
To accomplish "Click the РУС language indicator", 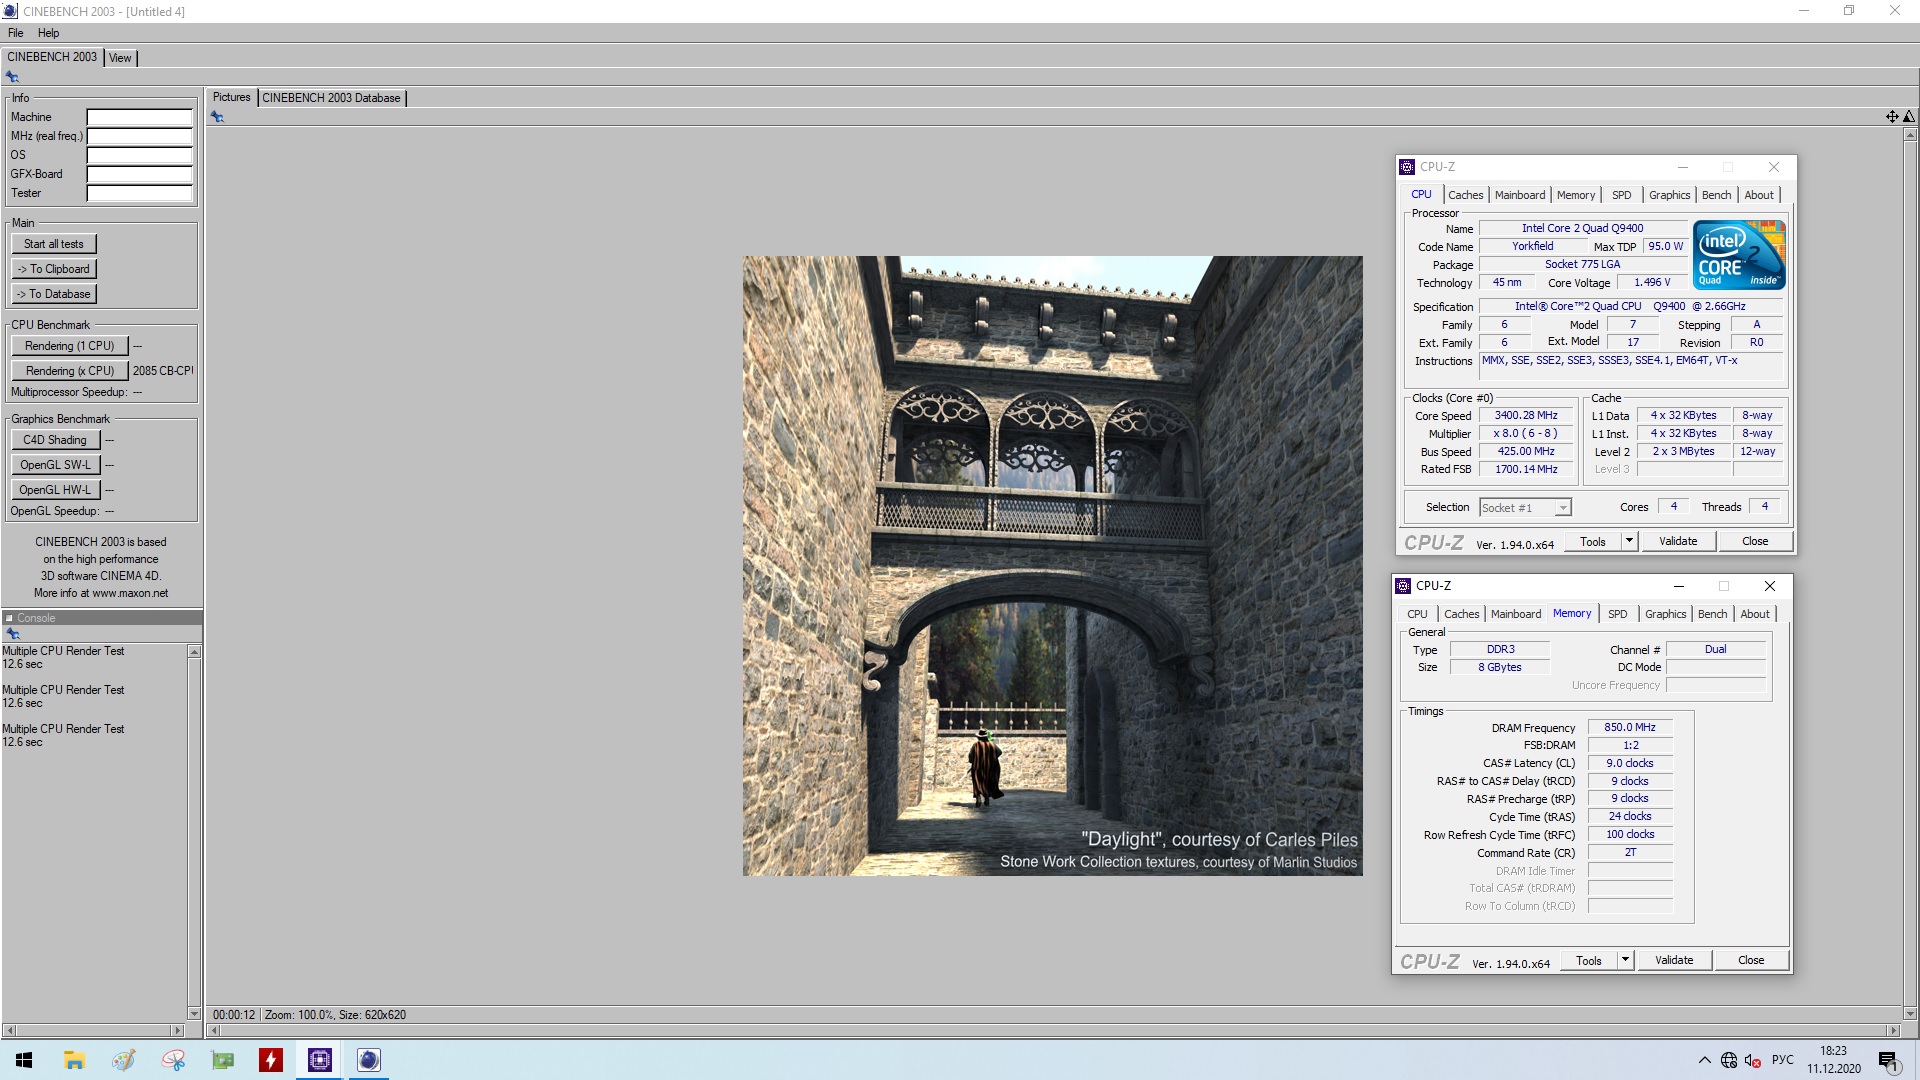I will pos(1783,1060).
